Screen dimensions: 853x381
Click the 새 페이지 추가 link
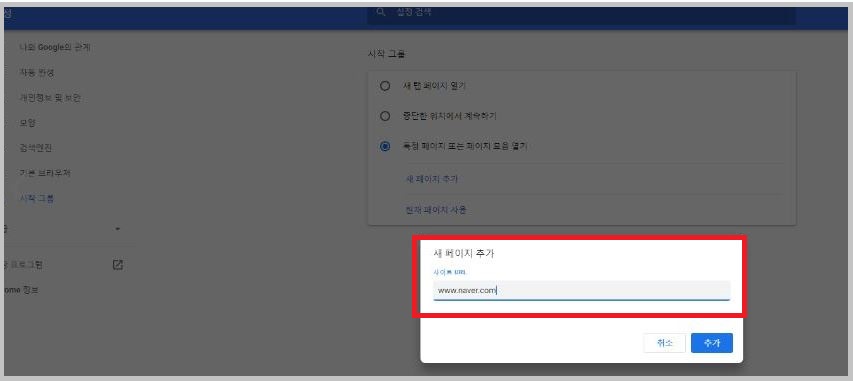pyautogui.click(x=432, y=179)
